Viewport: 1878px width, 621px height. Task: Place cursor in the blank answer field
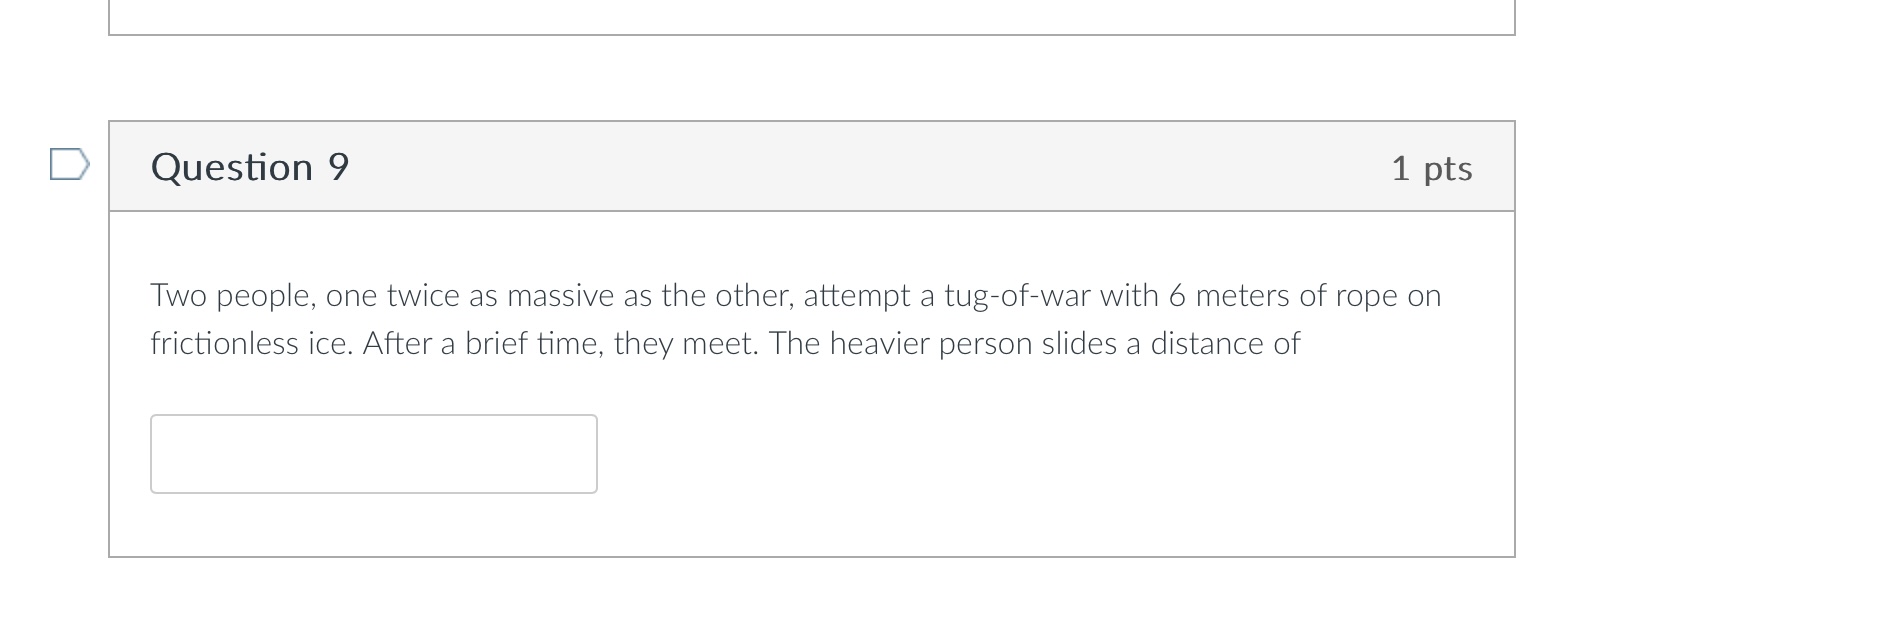pyautogui.click(x=372, y=453)
